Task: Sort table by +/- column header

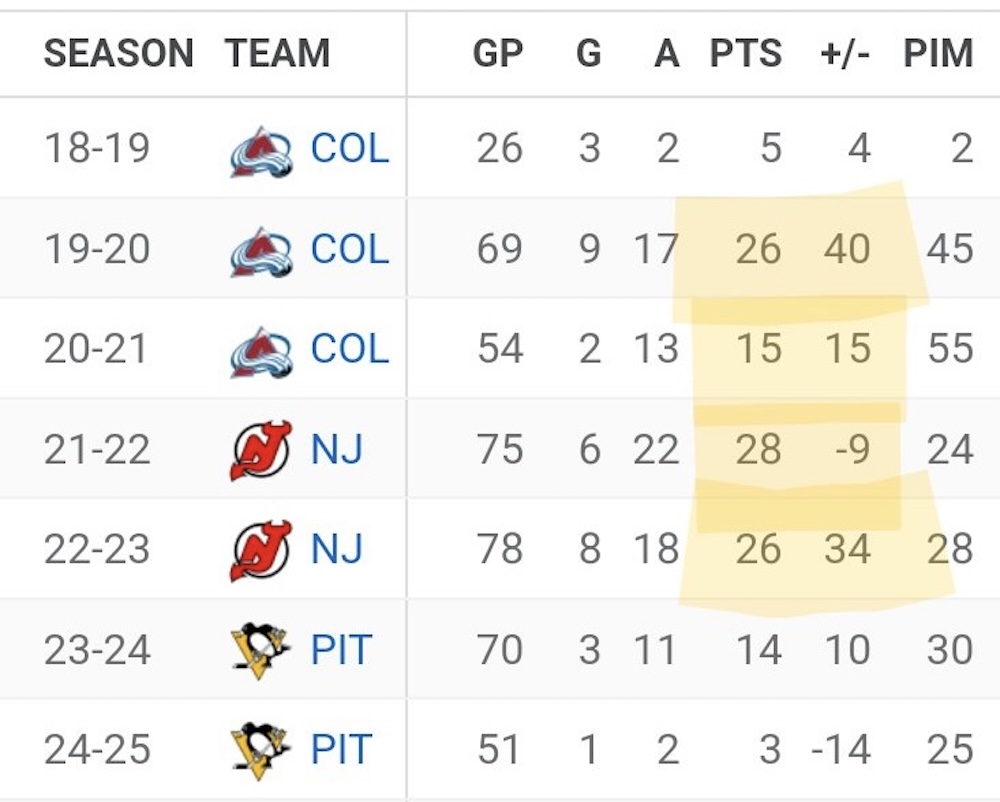Action: [x=845, y=53]
